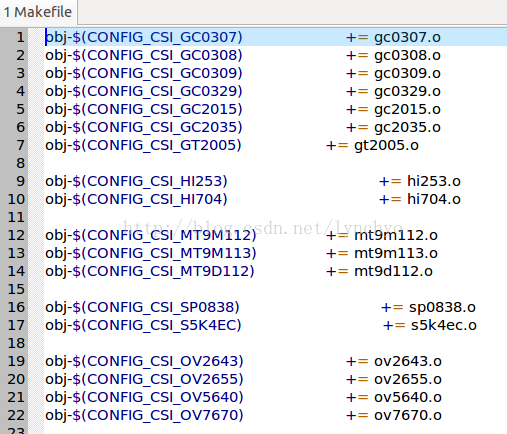
Task: Click text obj-$(CONFIG_CSI_MT9D112)
Action: (x=150, y=271)
